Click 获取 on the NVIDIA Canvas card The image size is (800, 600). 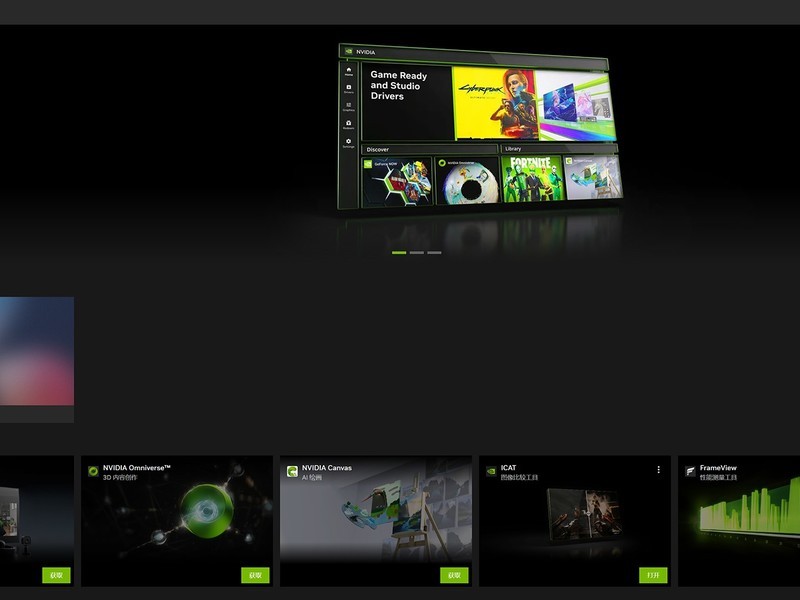point(454,575)
